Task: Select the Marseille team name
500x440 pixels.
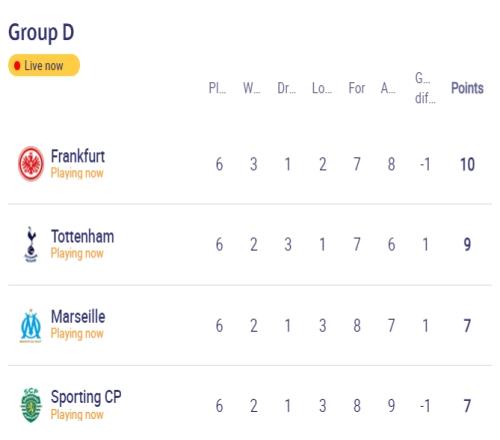Action: pos(78,317)
